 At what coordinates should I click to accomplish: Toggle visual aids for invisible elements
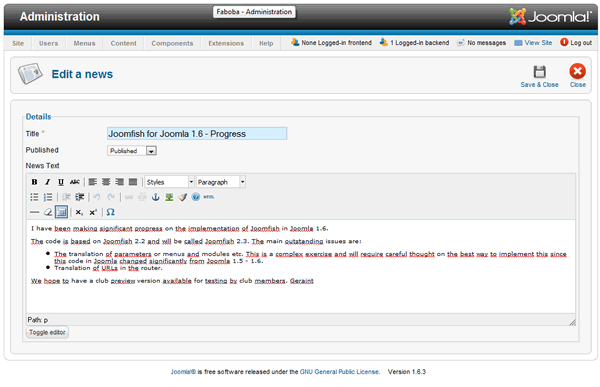pos(61,212)
